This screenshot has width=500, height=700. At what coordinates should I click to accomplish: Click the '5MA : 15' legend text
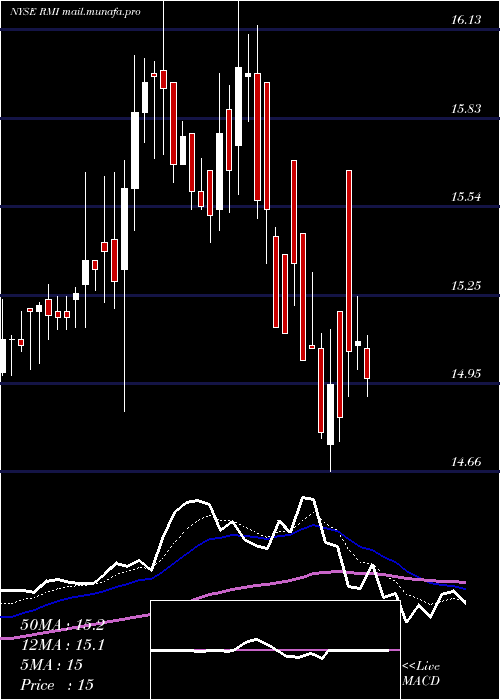(52, 665)
